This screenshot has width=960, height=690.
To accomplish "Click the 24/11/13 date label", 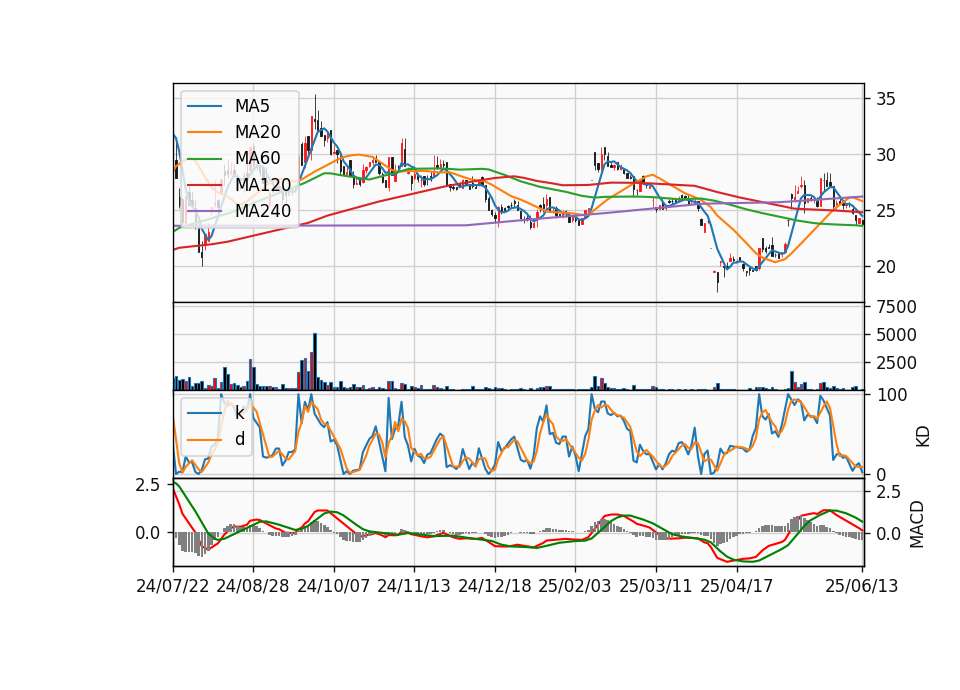I will [x=414, y=586].
